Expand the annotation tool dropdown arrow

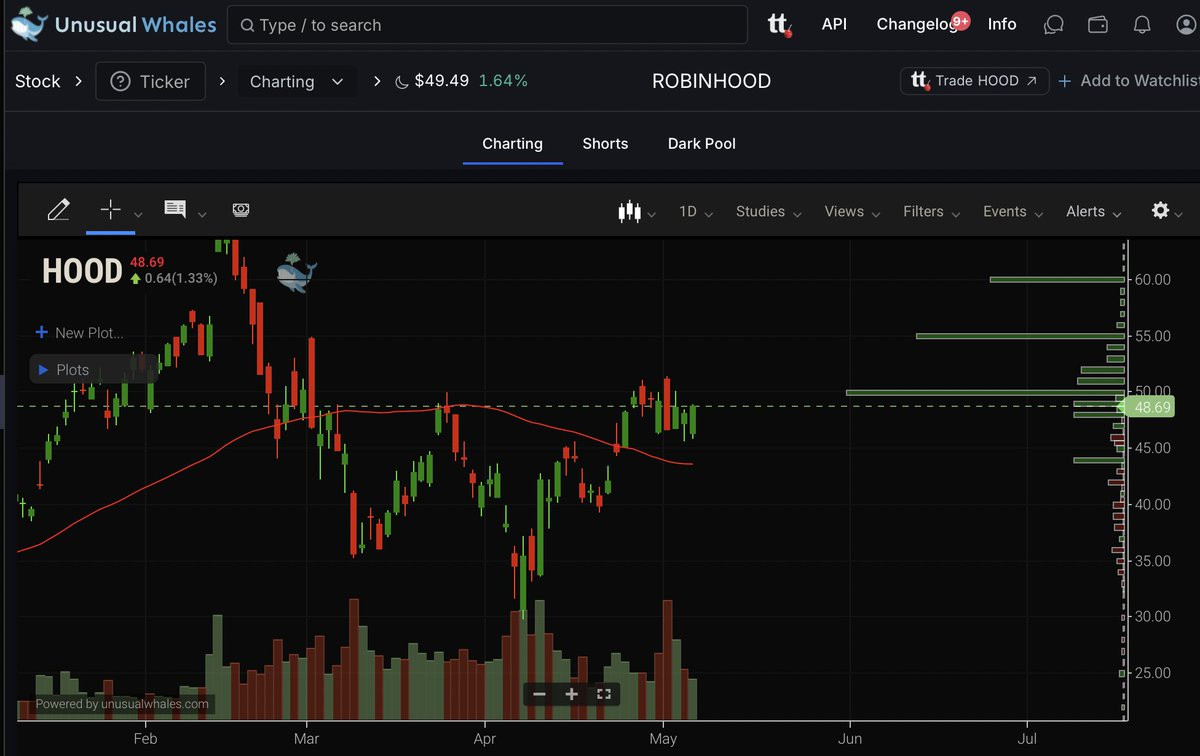click(202, 214)
